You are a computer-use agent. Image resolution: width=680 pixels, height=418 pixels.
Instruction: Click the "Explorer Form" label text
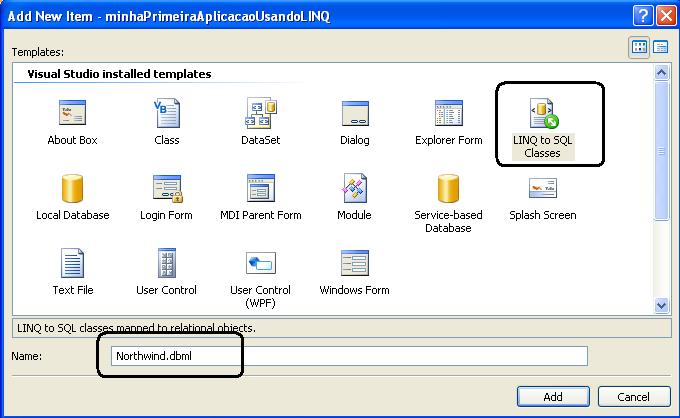tap(448, 140)
